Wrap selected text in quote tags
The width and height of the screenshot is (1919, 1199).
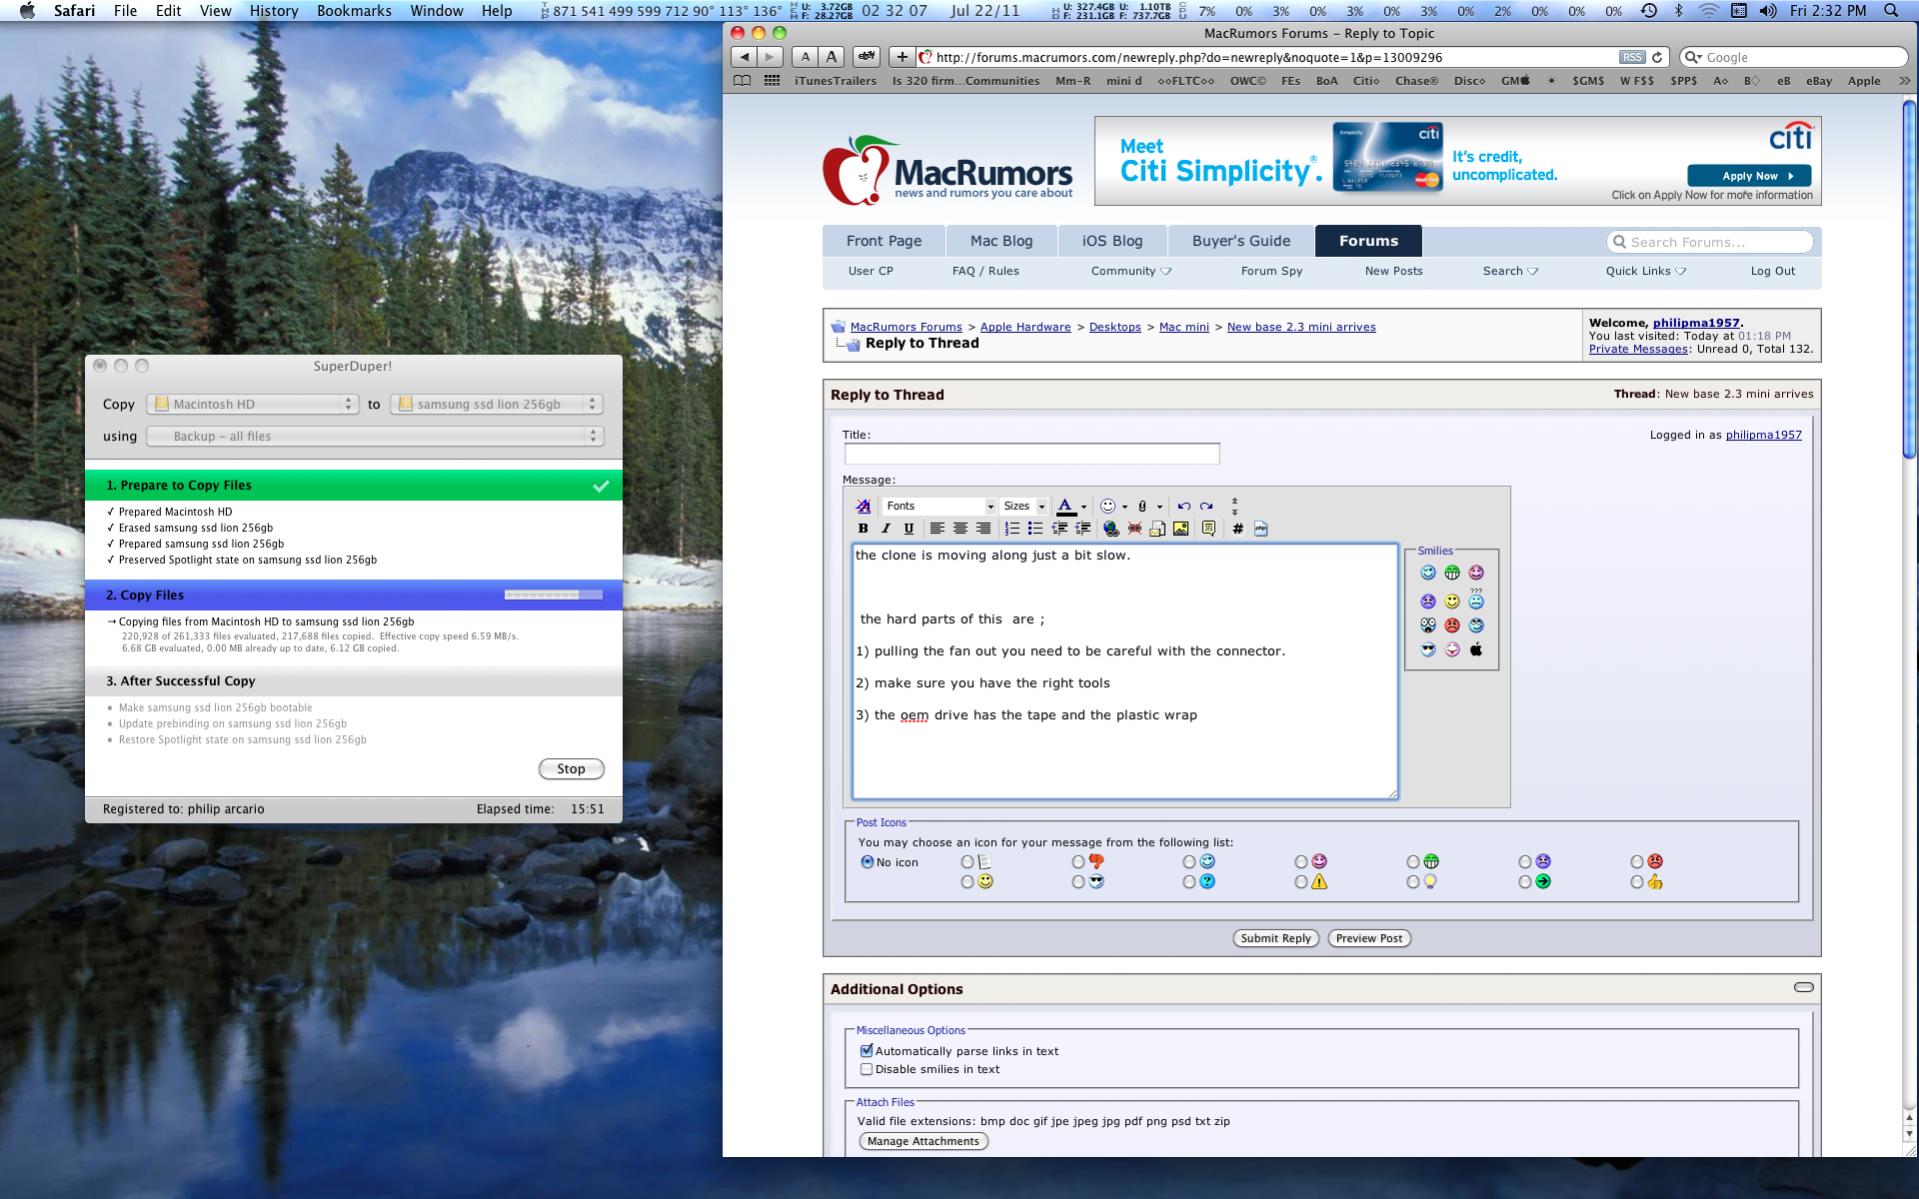click(1209, 529)
